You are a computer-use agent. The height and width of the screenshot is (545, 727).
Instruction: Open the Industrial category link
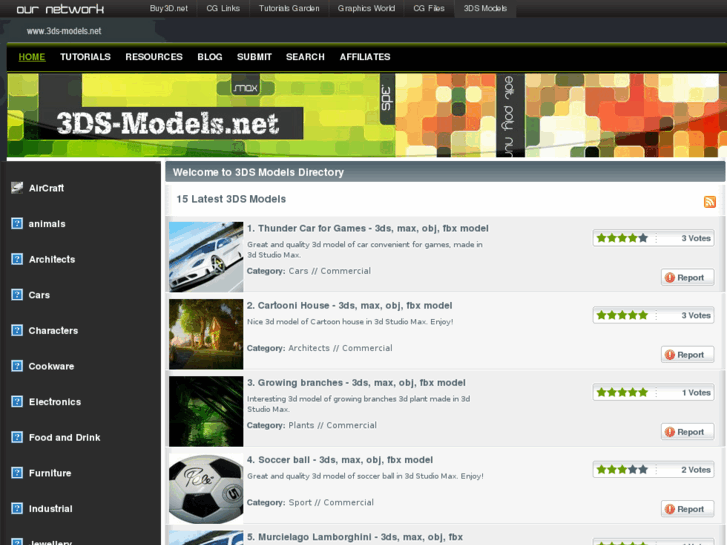pos(51,509)
